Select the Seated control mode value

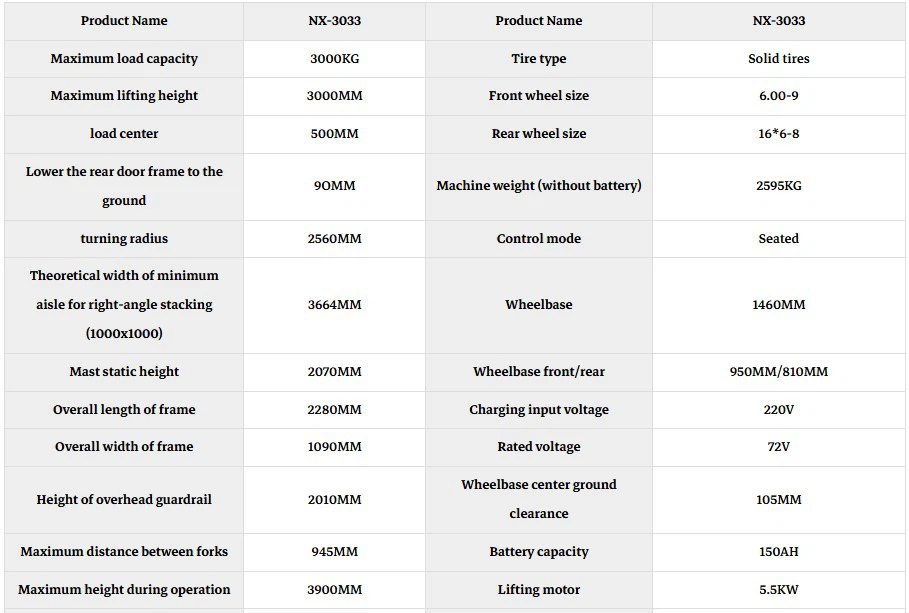[x=778, y=239]
